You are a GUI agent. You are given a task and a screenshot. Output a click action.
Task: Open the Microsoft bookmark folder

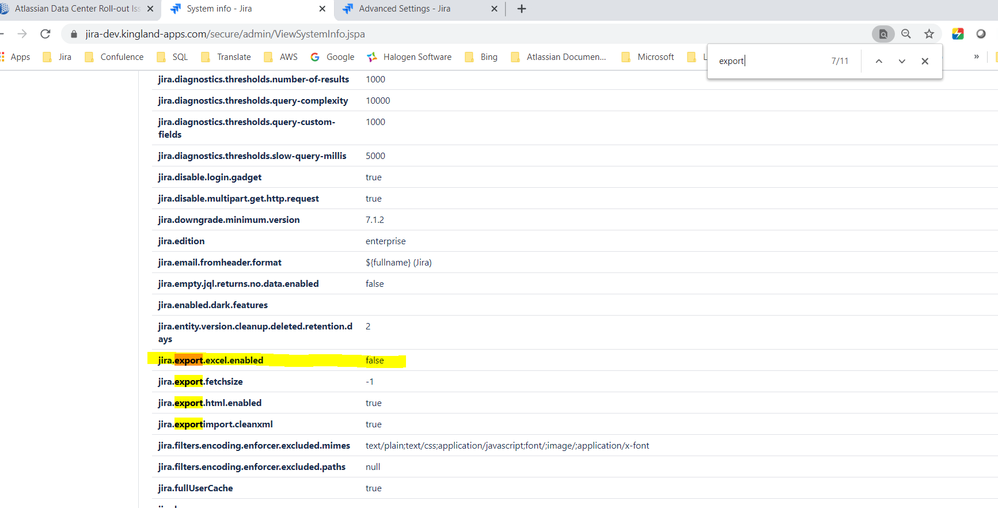tap(648, 57)
